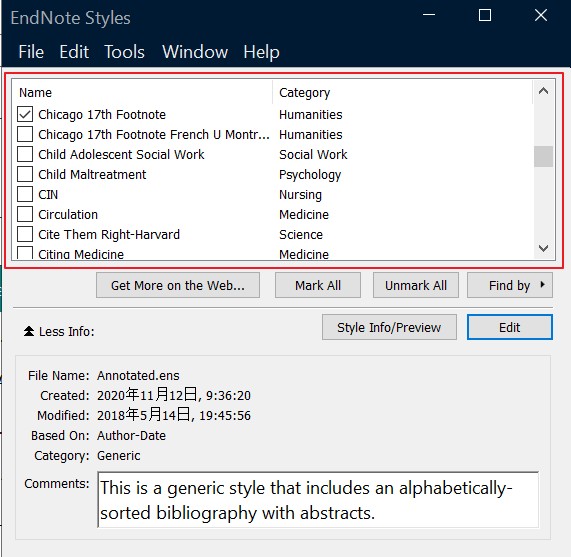This screenshot has height=557, width=571.
Task: Minimize the EndNote Styles window
Action: pos(429,15)
